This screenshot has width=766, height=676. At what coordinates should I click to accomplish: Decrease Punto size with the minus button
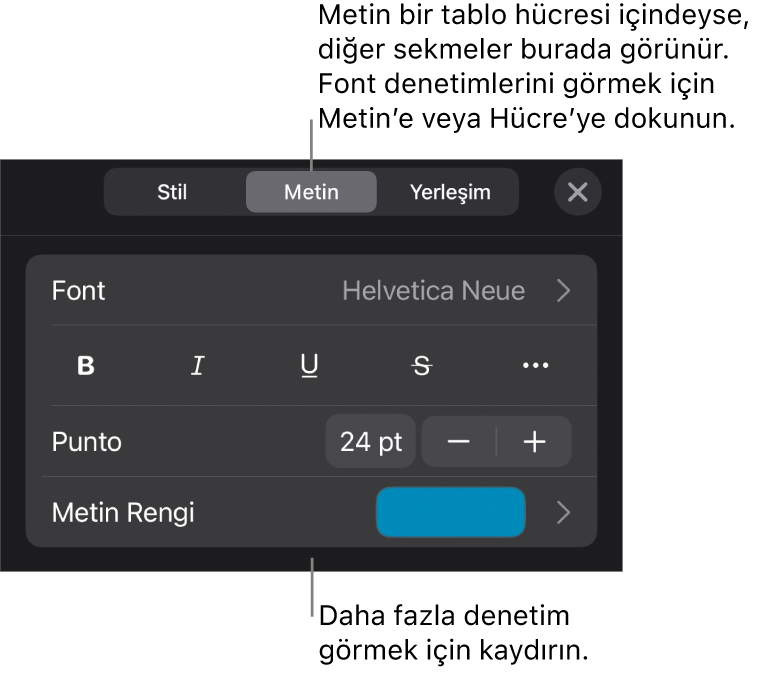tap(459, 442)
